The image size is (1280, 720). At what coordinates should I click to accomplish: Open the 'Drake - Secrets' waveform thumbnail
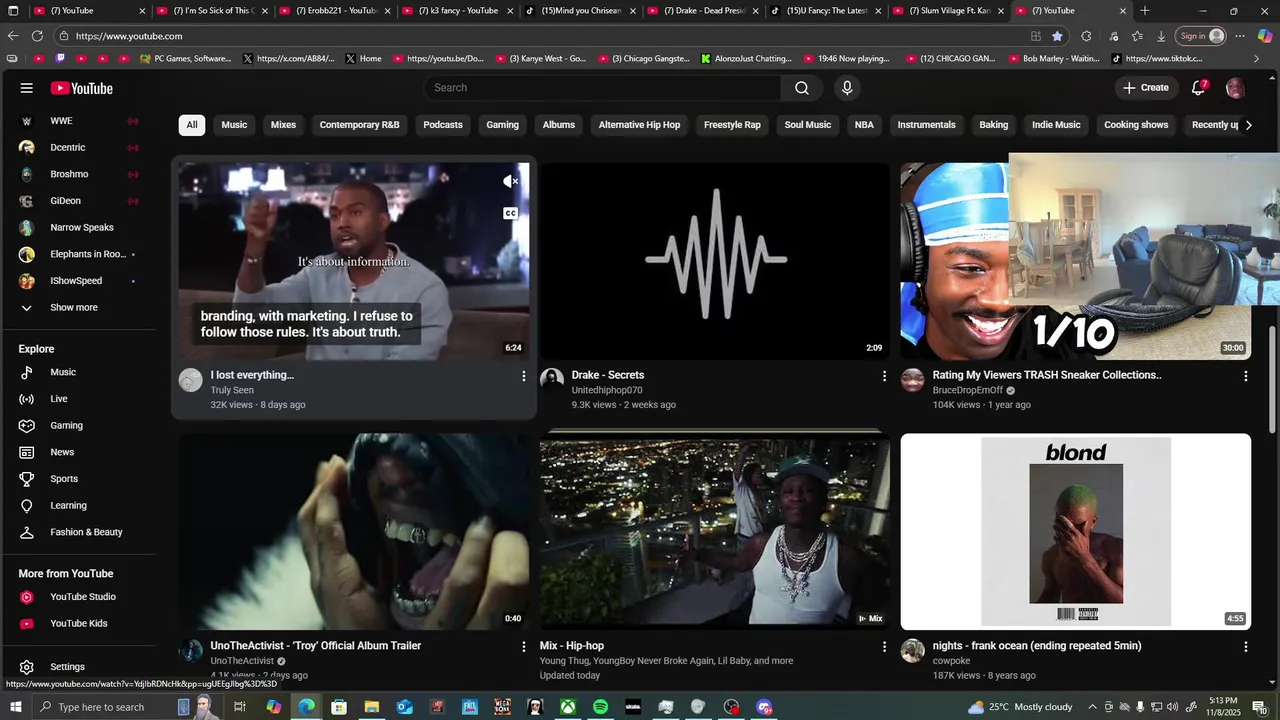click(x=714, y=261)
